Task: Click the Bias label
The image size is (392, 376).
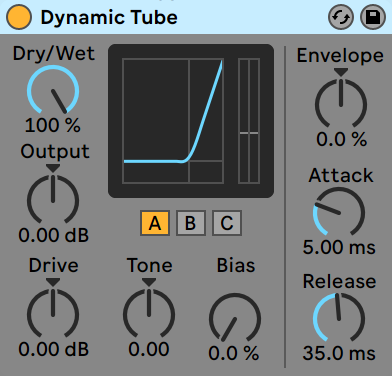Action: click(236, 265)
